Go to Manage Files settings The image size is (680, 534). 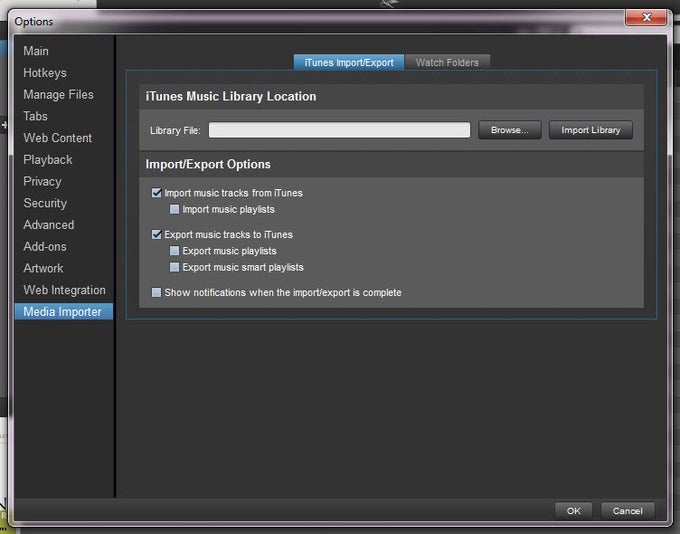(58, 95)
